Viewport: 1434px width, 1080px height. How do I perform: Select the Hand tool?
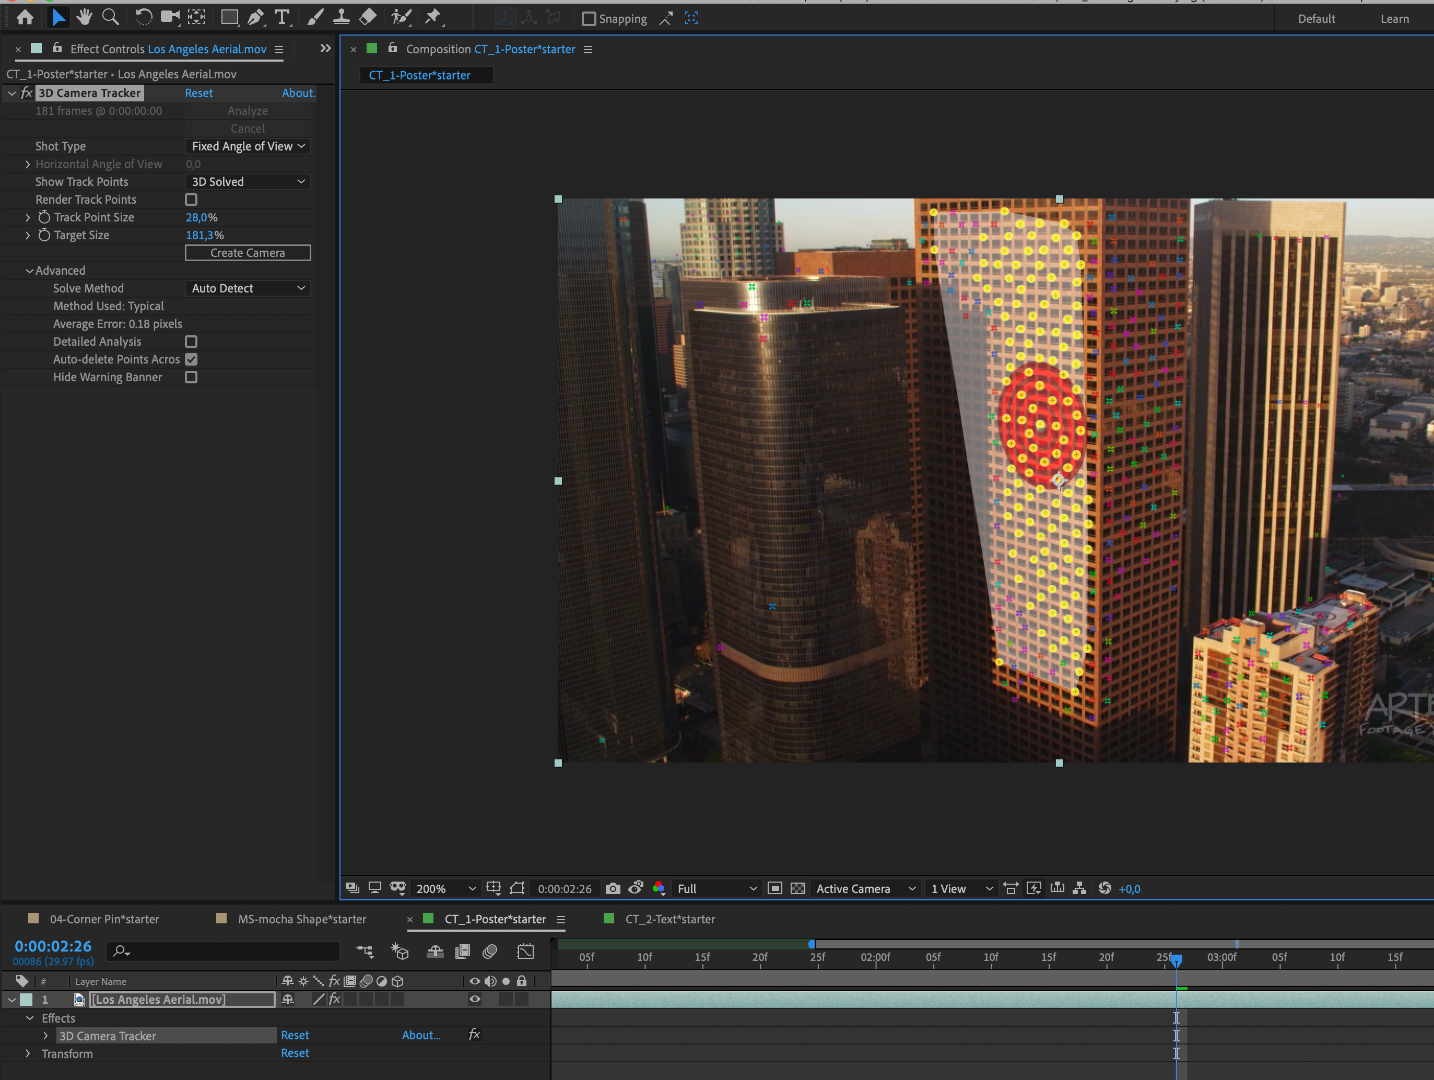84,17
